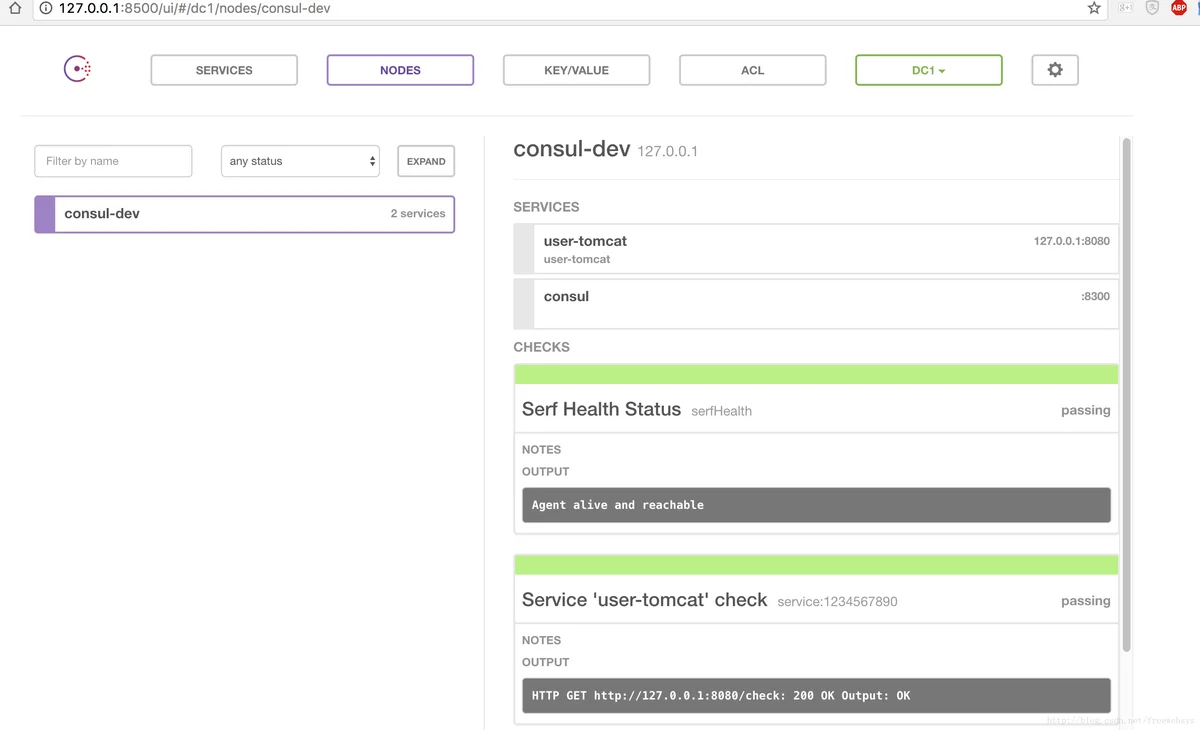Image resolution: width=1200 pixels, height=730 pixels.
Task: Open the 'any status' filter dropdown
Action: point(300,161)
